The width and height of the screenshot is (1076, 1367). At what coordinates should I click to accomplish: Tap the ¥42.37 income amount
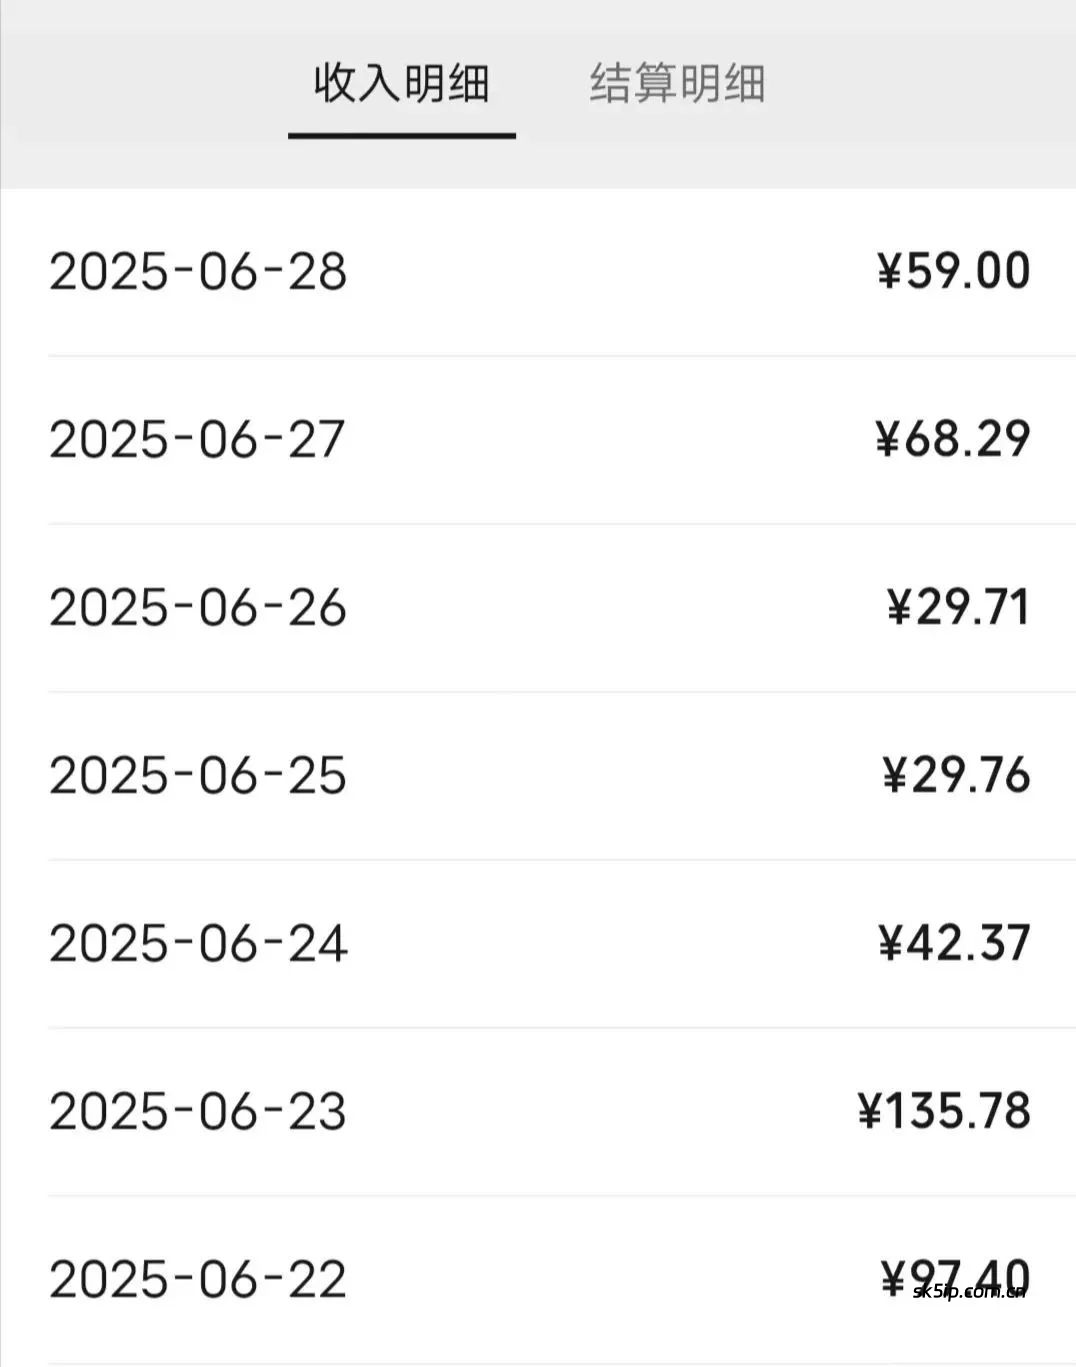[x=953, y=943]
